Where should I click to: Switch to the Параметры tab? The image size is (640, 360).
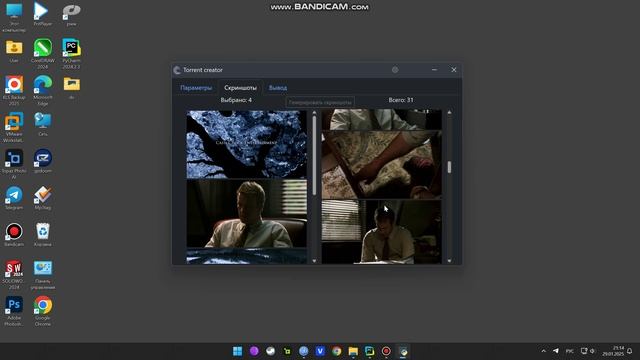[196, 88]
